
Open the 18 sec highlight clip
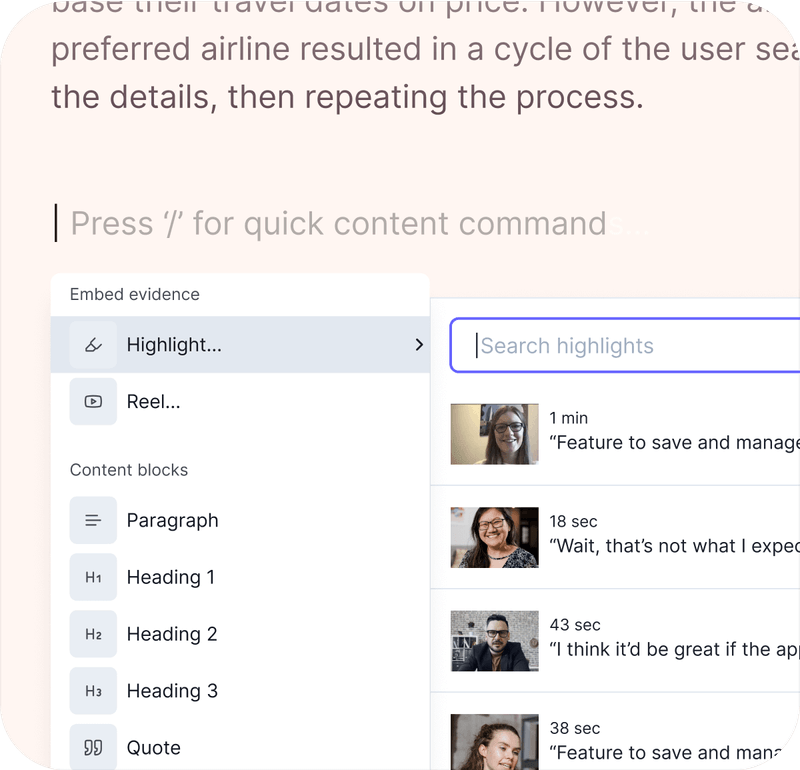640,537
